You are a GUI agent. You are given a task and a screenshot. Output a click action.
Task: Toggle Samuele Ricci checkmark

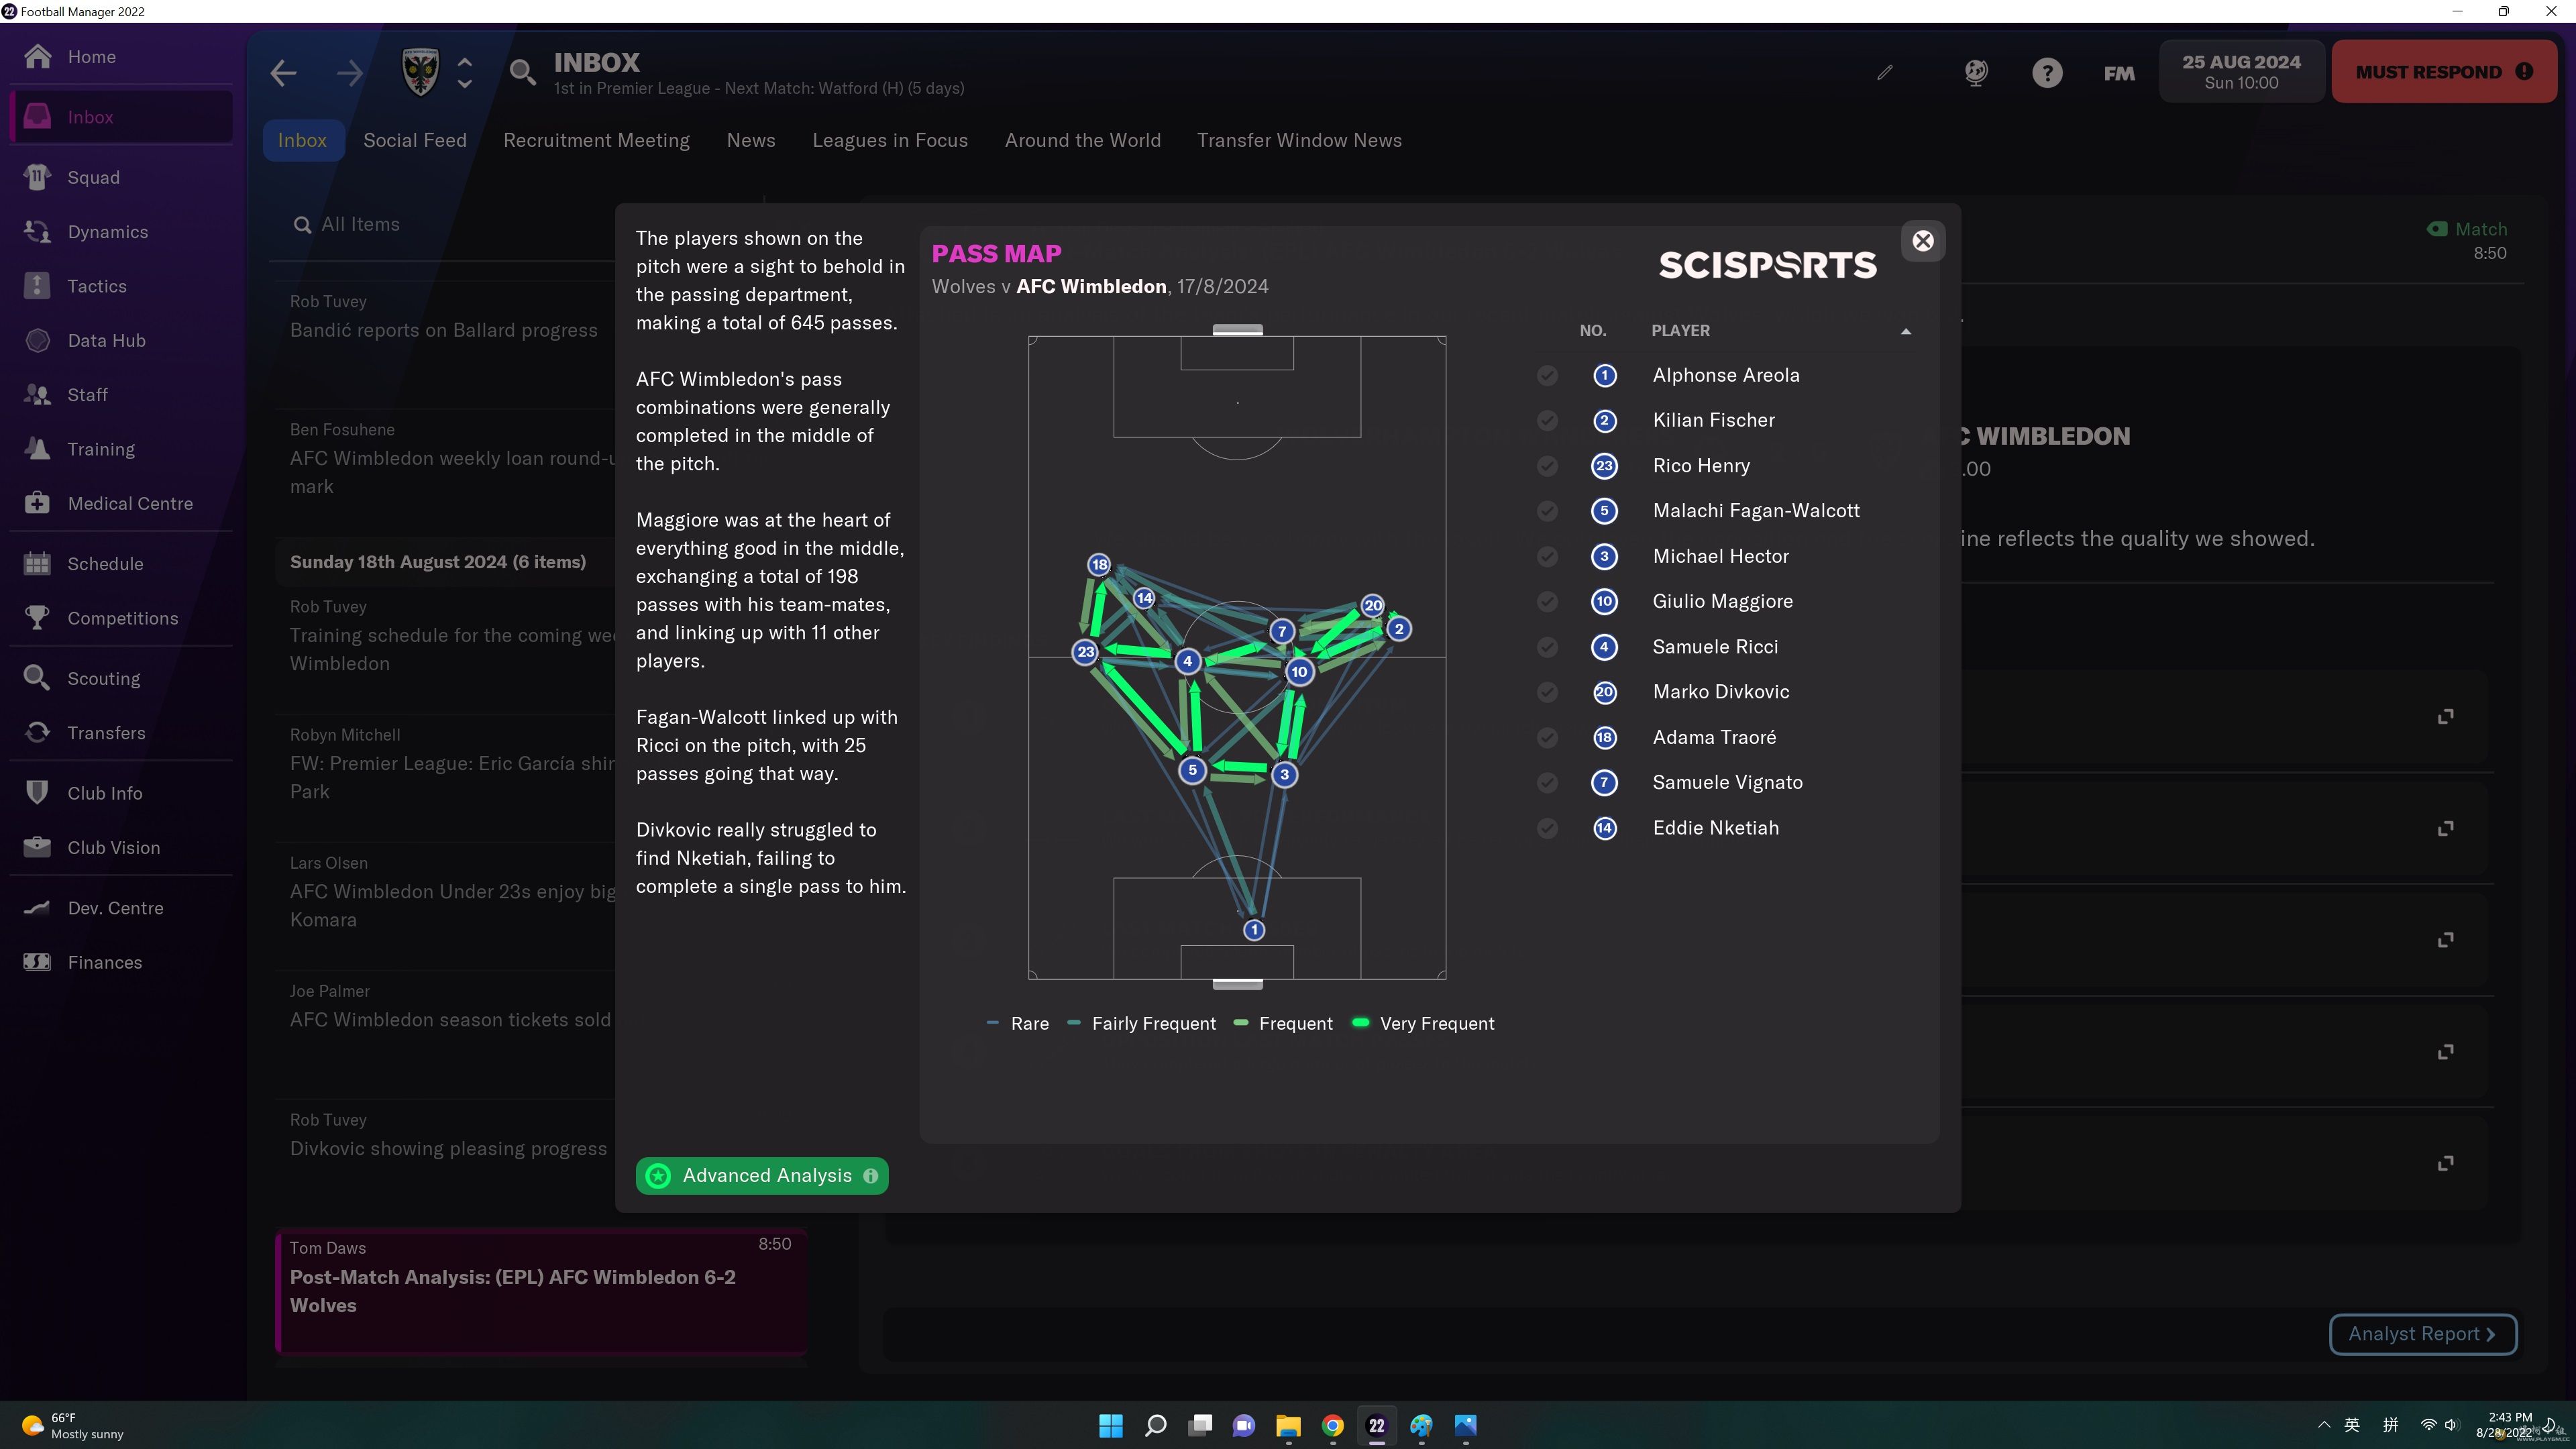1547,647
